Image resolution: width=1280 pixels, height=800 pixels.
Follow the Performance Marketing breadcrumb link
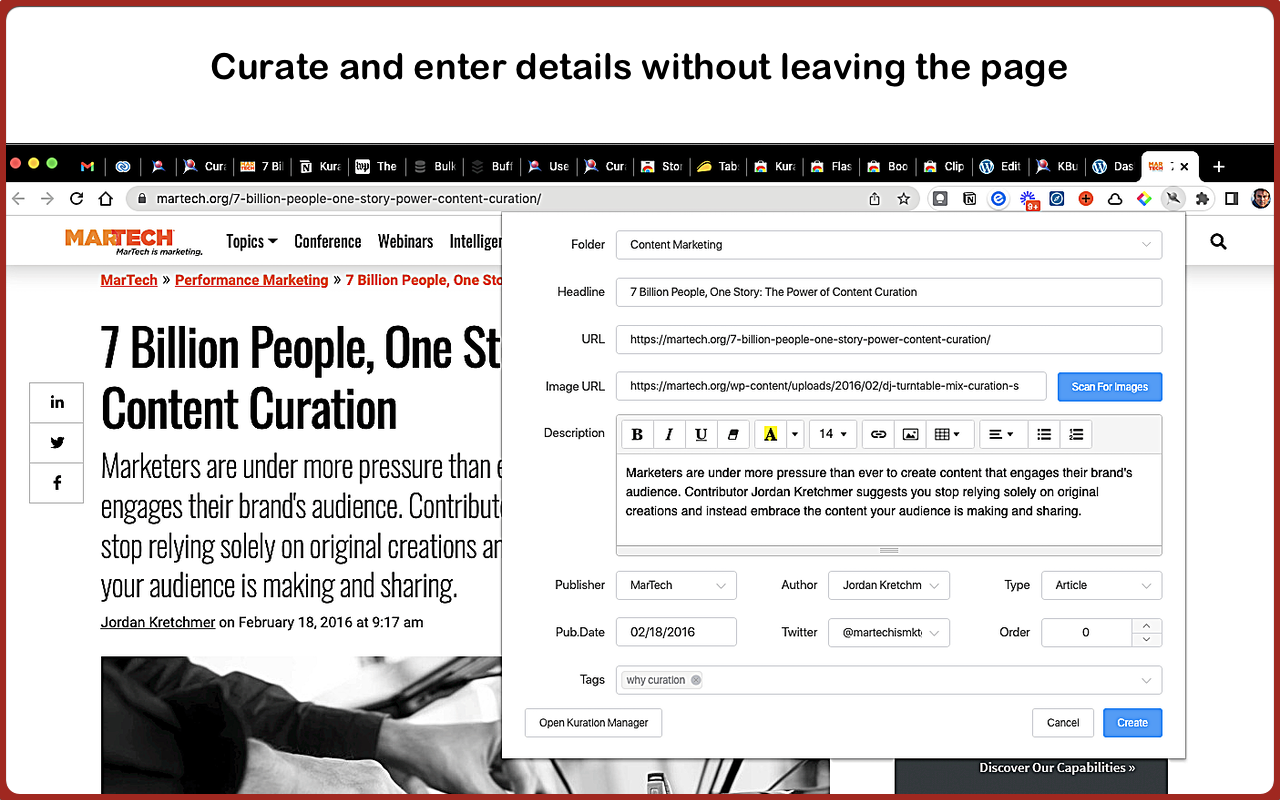tap(251, 280)
